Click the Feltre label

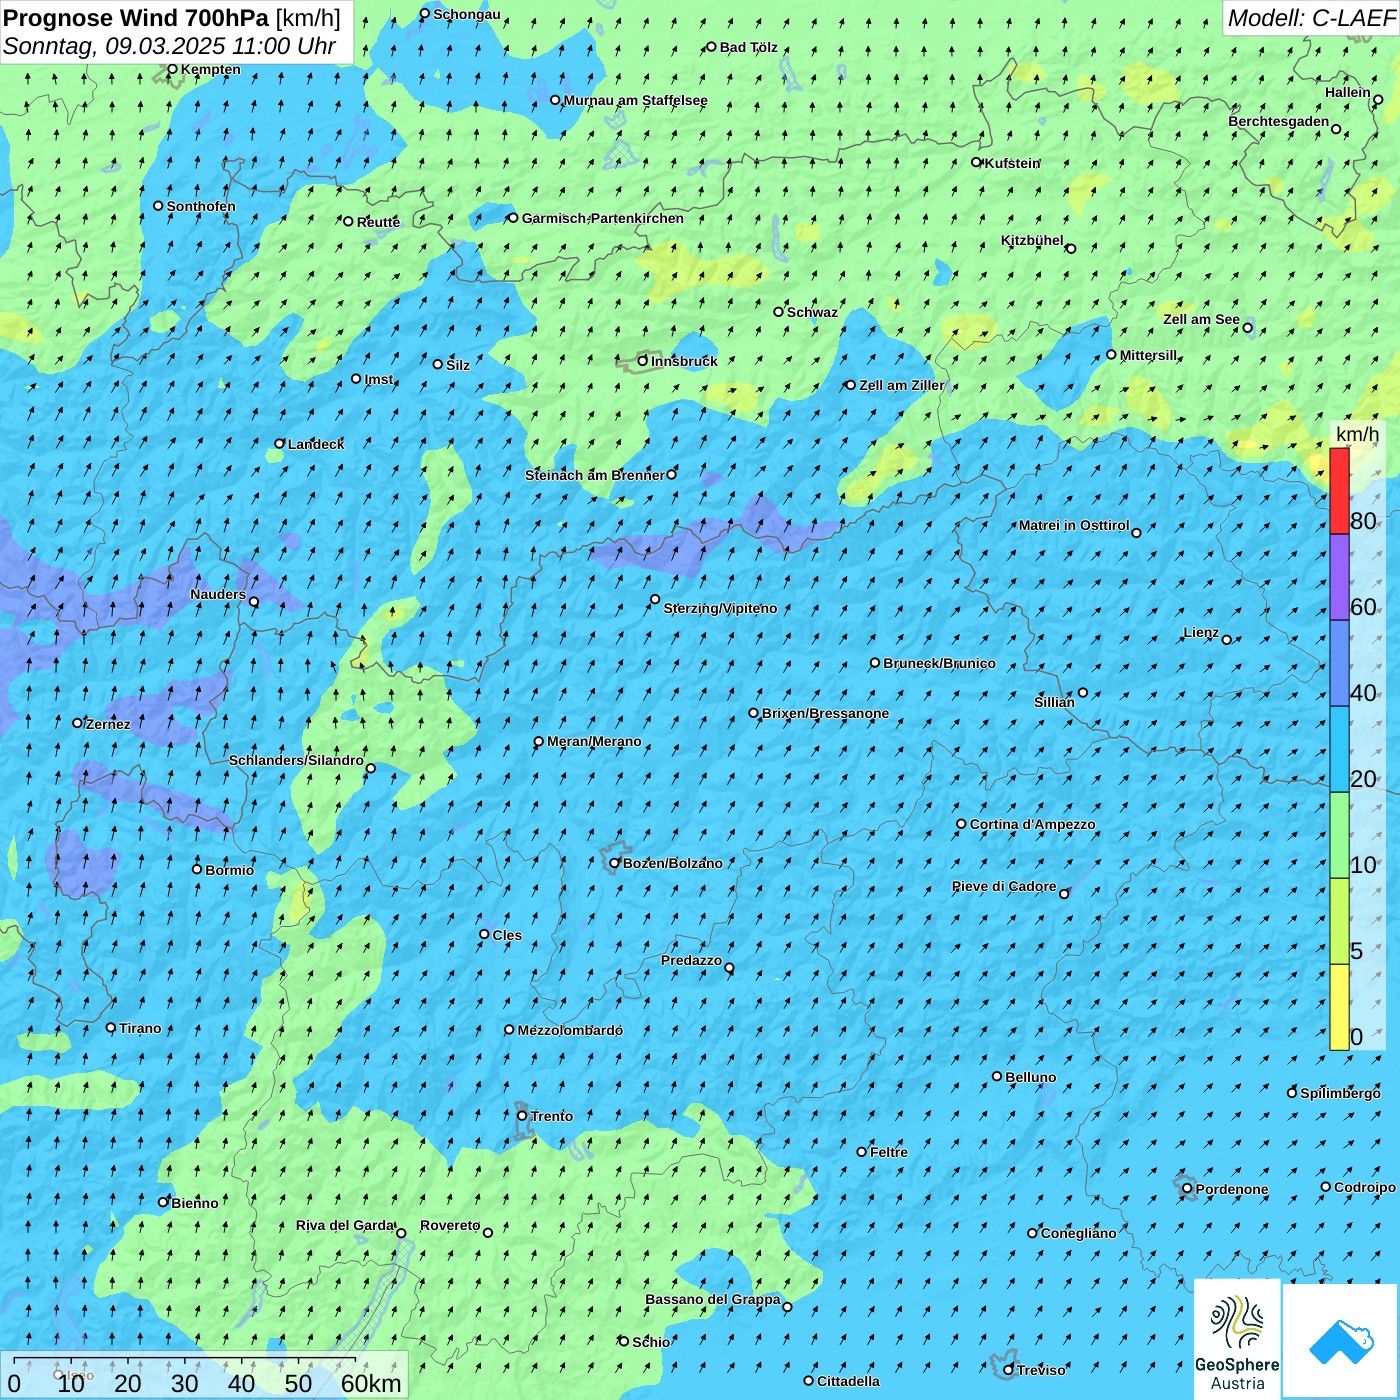coord(889,1152)
